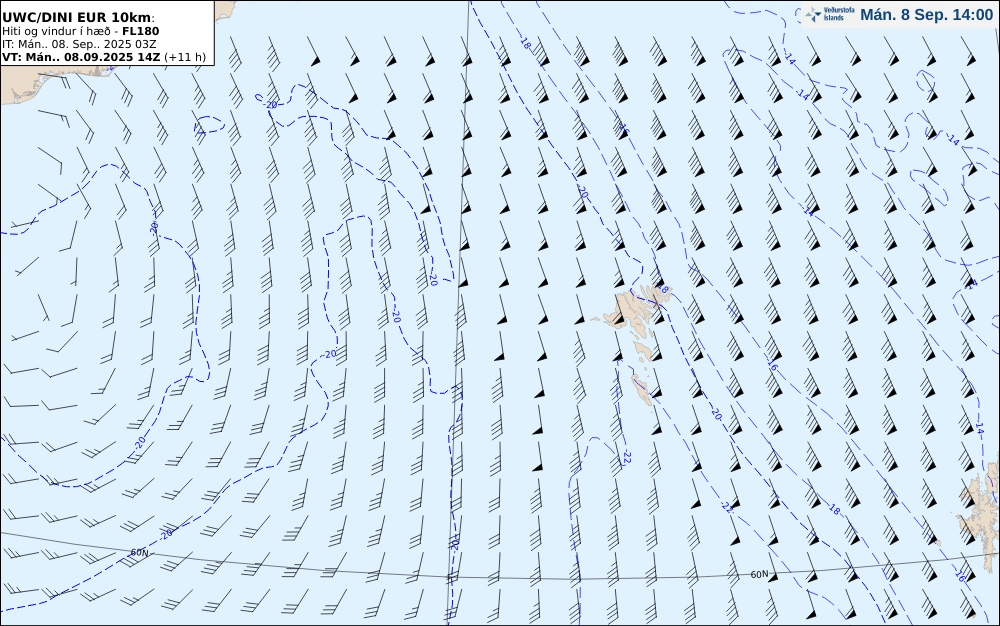
Task: Click the '-22' contour label south of the Faroe Islands
Action: coord(626,456)
